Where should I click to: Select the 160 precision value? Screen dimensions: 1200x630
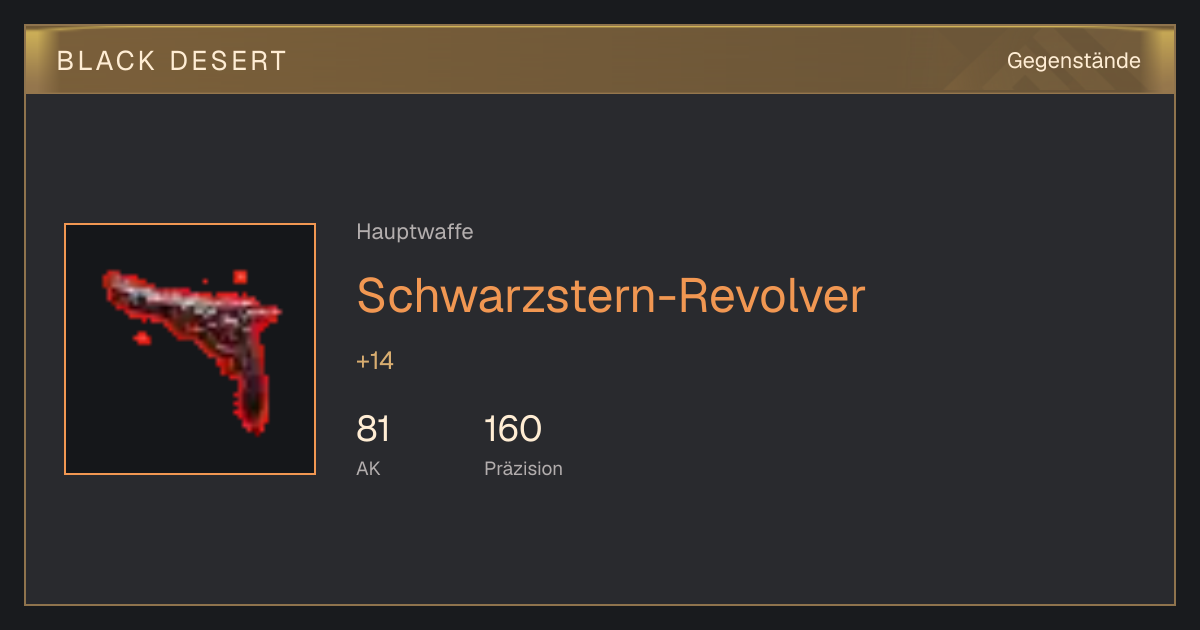point(513,429)
